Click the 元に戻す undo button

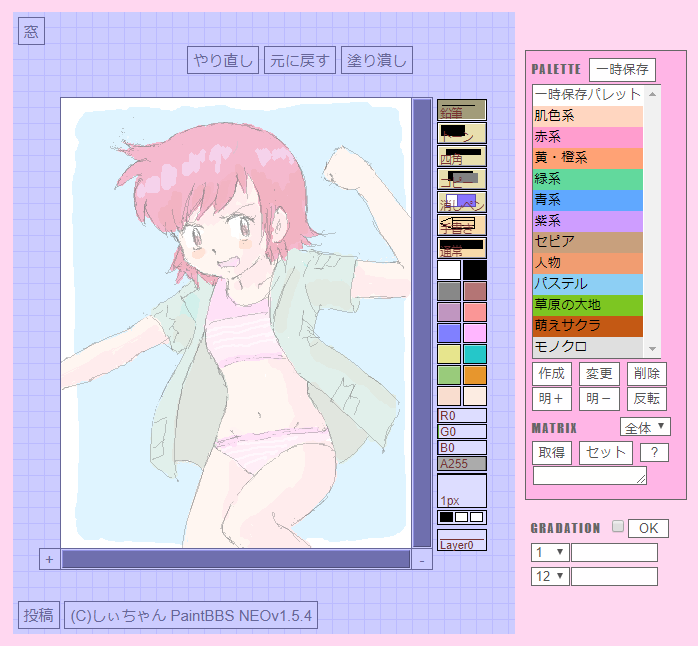tap(300, 61)
